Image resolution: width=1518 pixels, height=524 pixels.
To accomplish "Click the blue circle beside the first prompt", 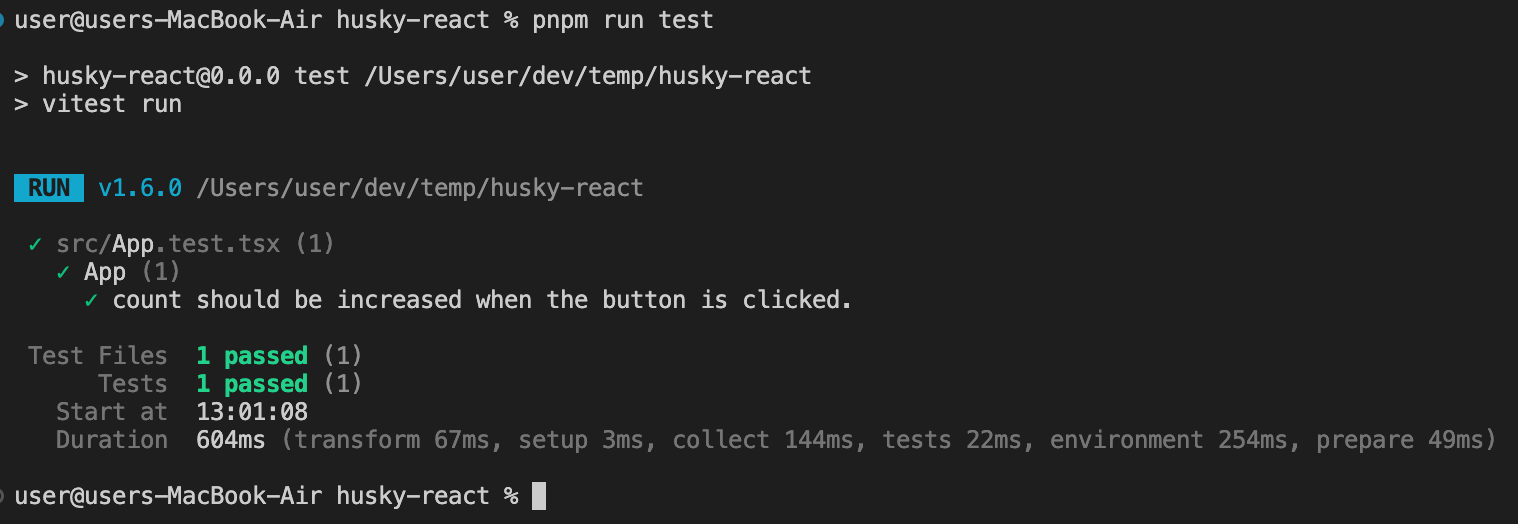I will pyautogui.click(x=2, y=20).
